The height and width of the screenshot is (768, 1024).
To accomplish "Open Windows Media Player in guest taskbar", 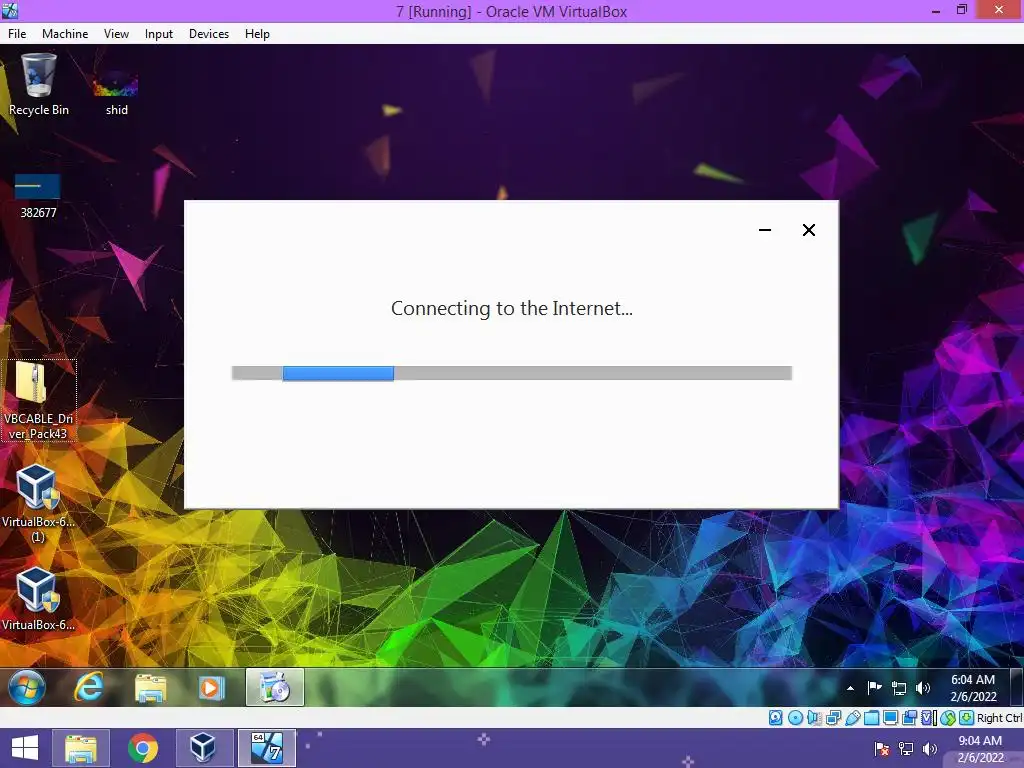I will pos(211,688).
